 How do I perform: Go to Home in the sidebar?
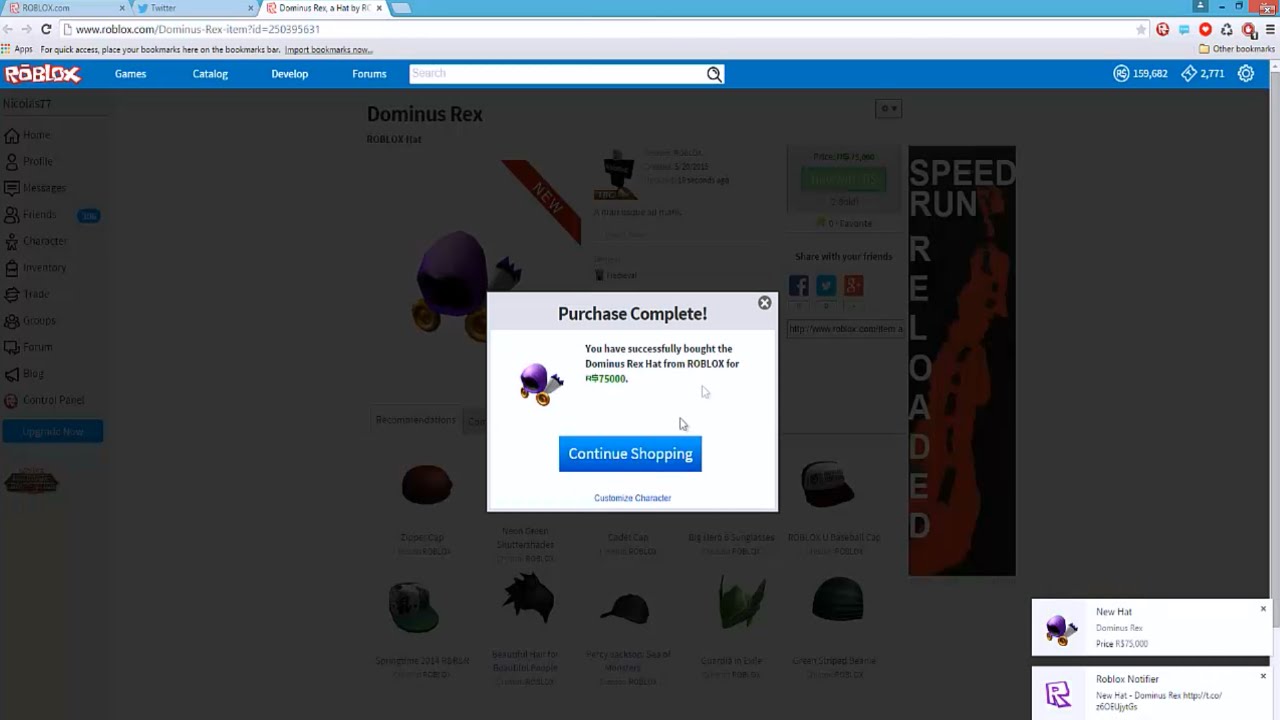click(28, 135)
